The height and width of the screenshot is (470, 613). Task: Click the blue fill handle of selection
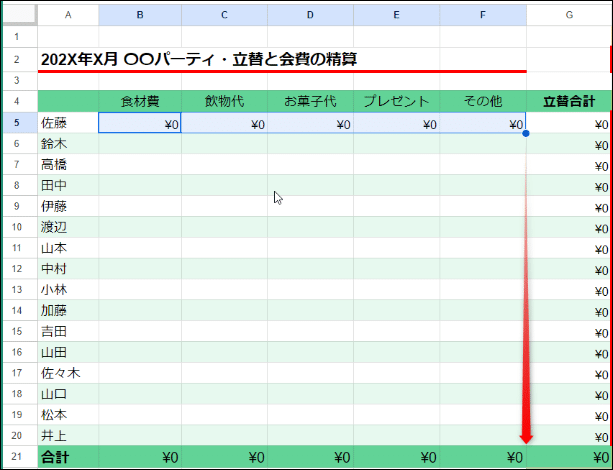[526, 133]
